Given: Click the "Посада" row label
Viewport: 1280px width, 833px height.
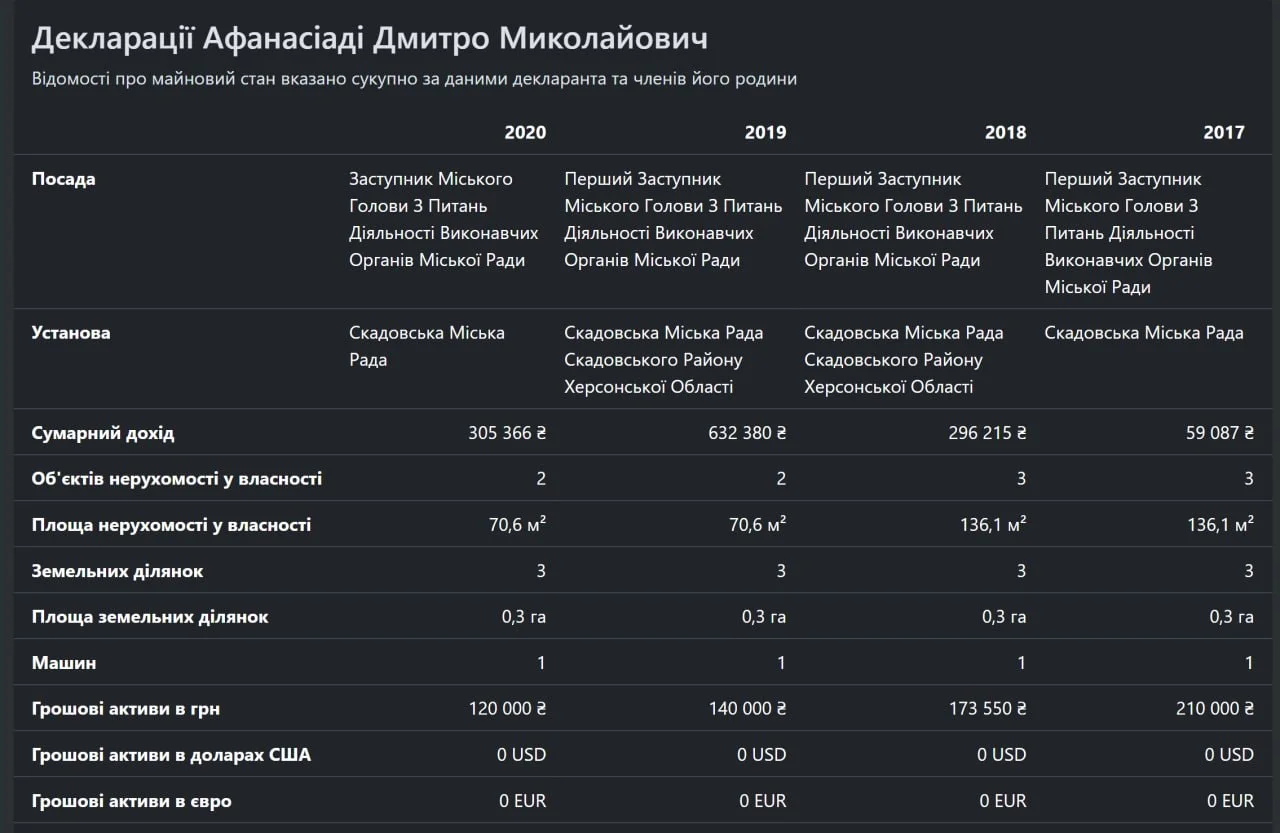Looking at the screenshot, I should click(x=64, y=179).
